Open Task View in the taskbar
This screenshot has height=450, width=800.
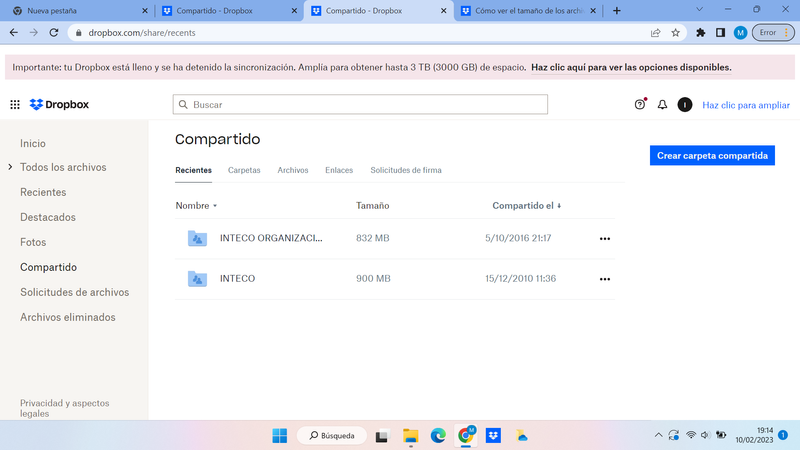[382, 436]
